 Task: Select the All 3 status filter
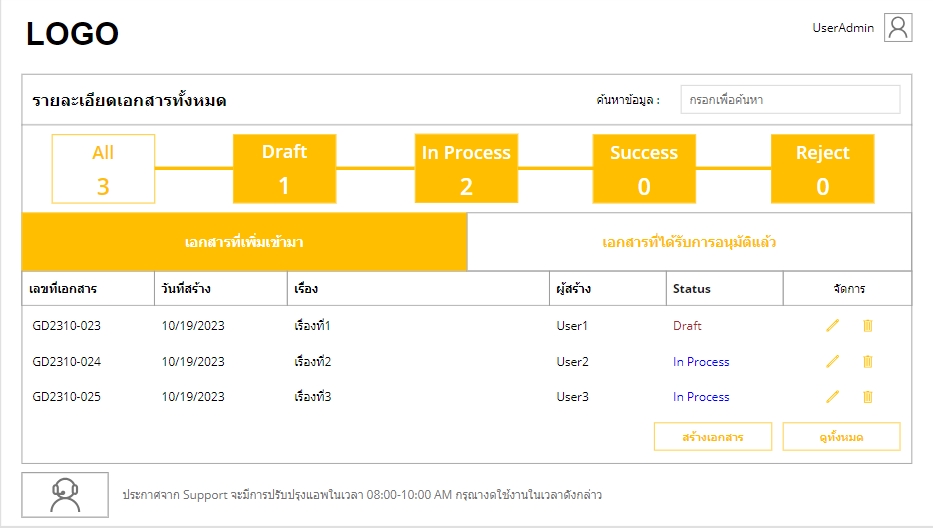[x=103, y=169]
